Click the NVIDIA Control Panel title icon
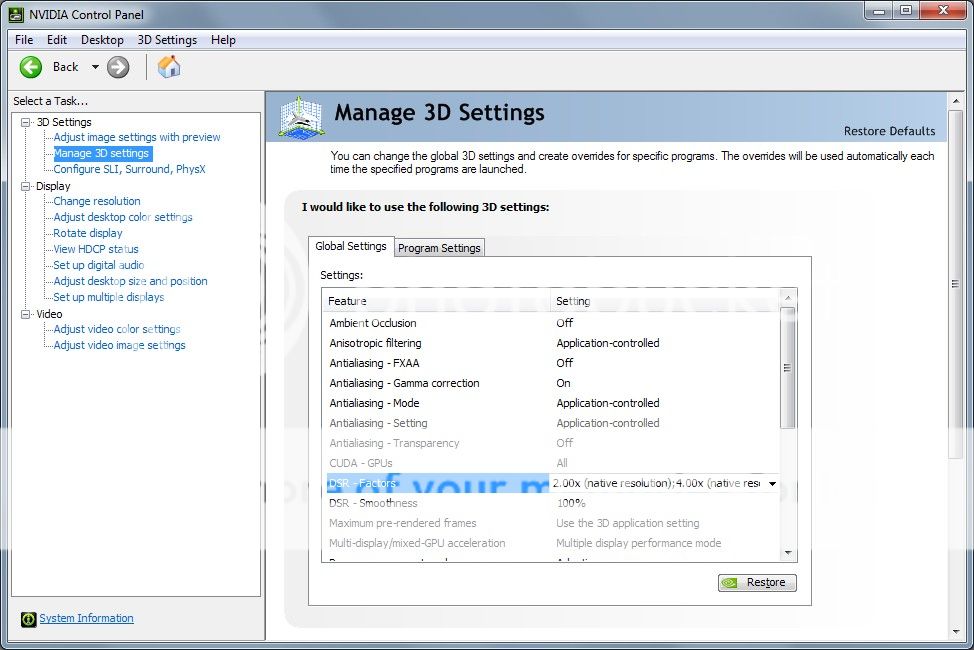 point(17,14)
